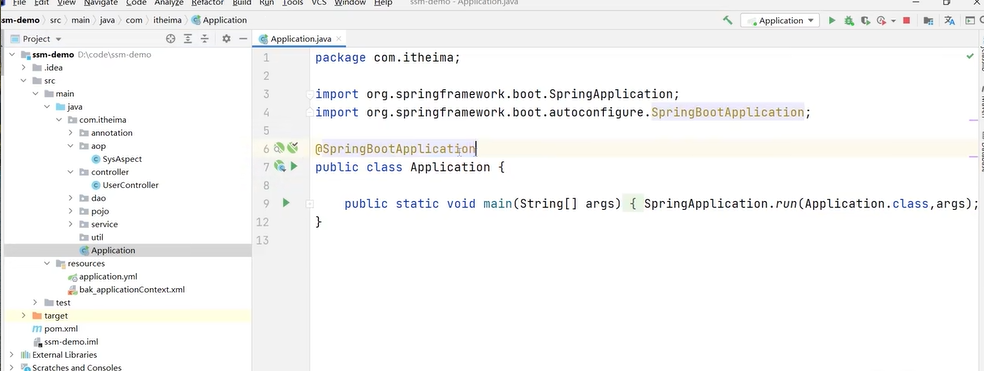
Task: Click the run arrow beside main method line 9
Action: pos(286,203)
